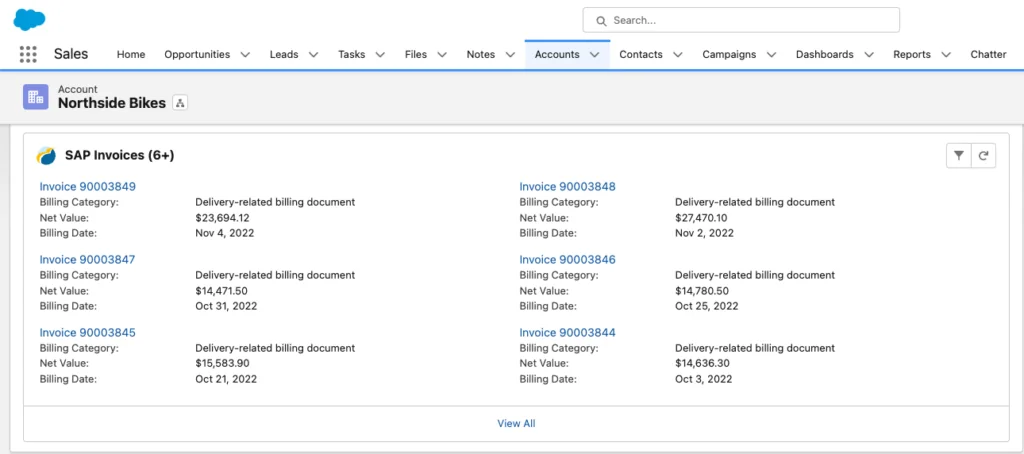Select billing date Oct 21, 2022

pos(226,380)
